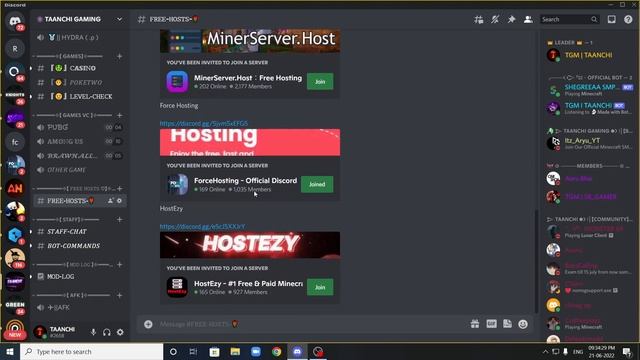640x360 pixels.
Task: Create invite for FREE-HOSTS channel
Action: coord(111,201)
